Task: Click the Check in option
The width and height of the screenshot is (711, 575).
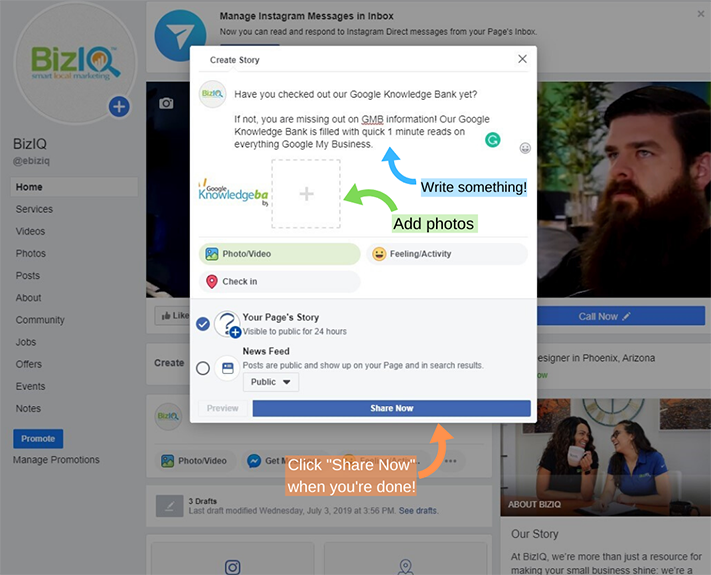Action: pyautogui.click(x=279, y=282)
